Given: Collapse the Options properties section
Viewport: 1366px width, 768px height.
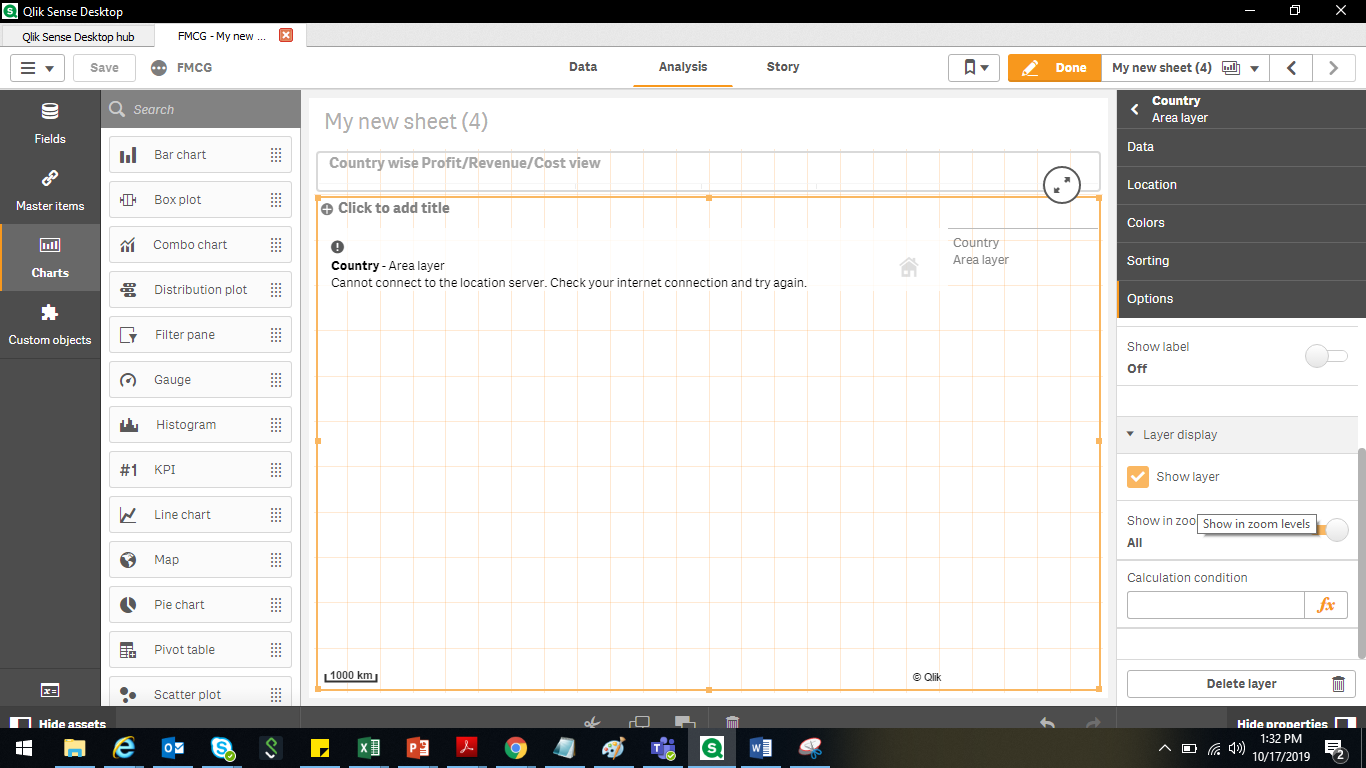Looking at the screenshot, I should click(1241, 299).
